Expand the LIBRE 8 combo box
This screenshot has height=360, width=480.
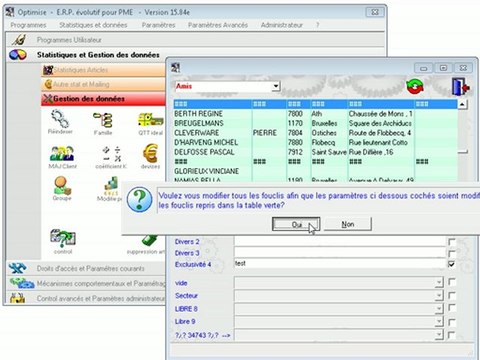coord(439,309)
